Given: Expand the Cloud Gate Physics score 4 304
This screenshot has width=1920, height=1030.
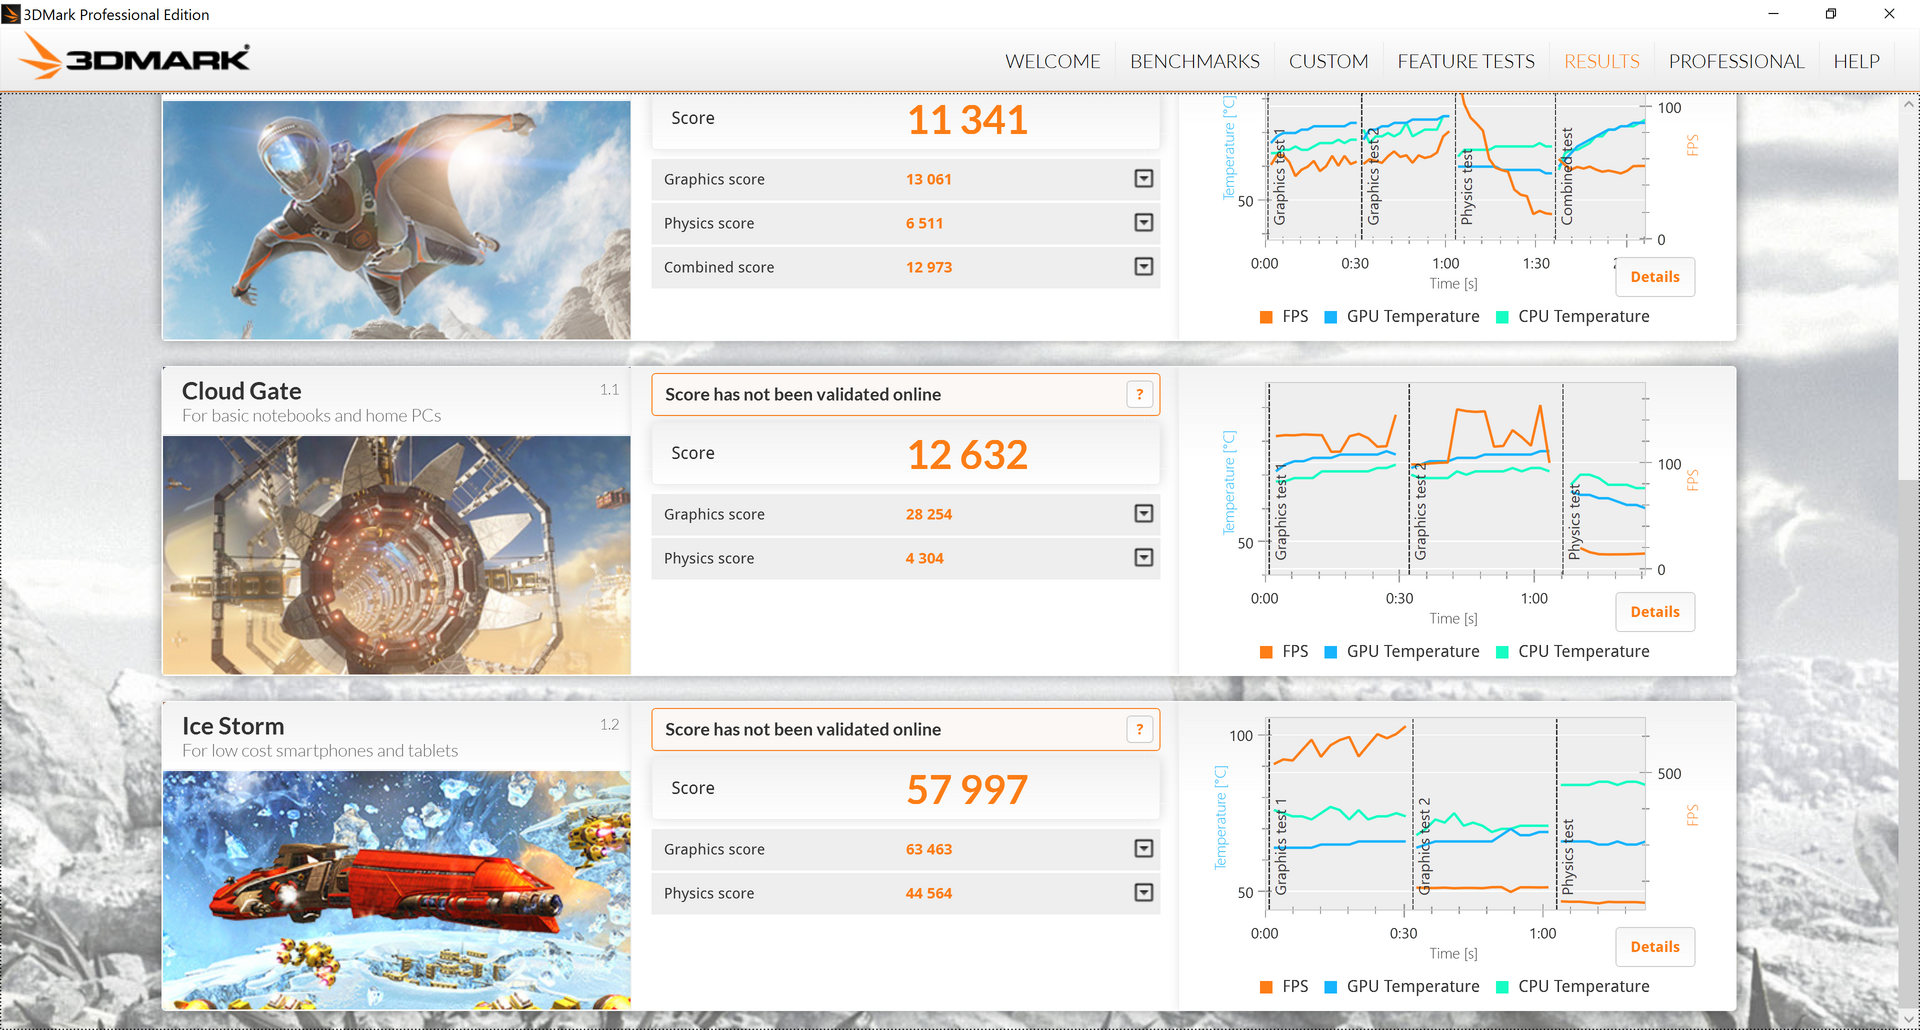Looking at the screenshot, I should [x=1144, y=558].
